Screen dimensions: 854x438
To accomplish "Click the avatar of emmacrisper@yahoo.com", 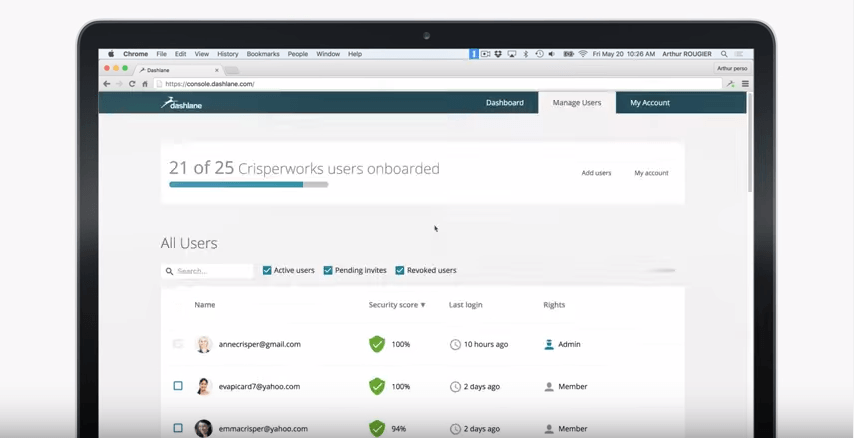I will point(204,428).
